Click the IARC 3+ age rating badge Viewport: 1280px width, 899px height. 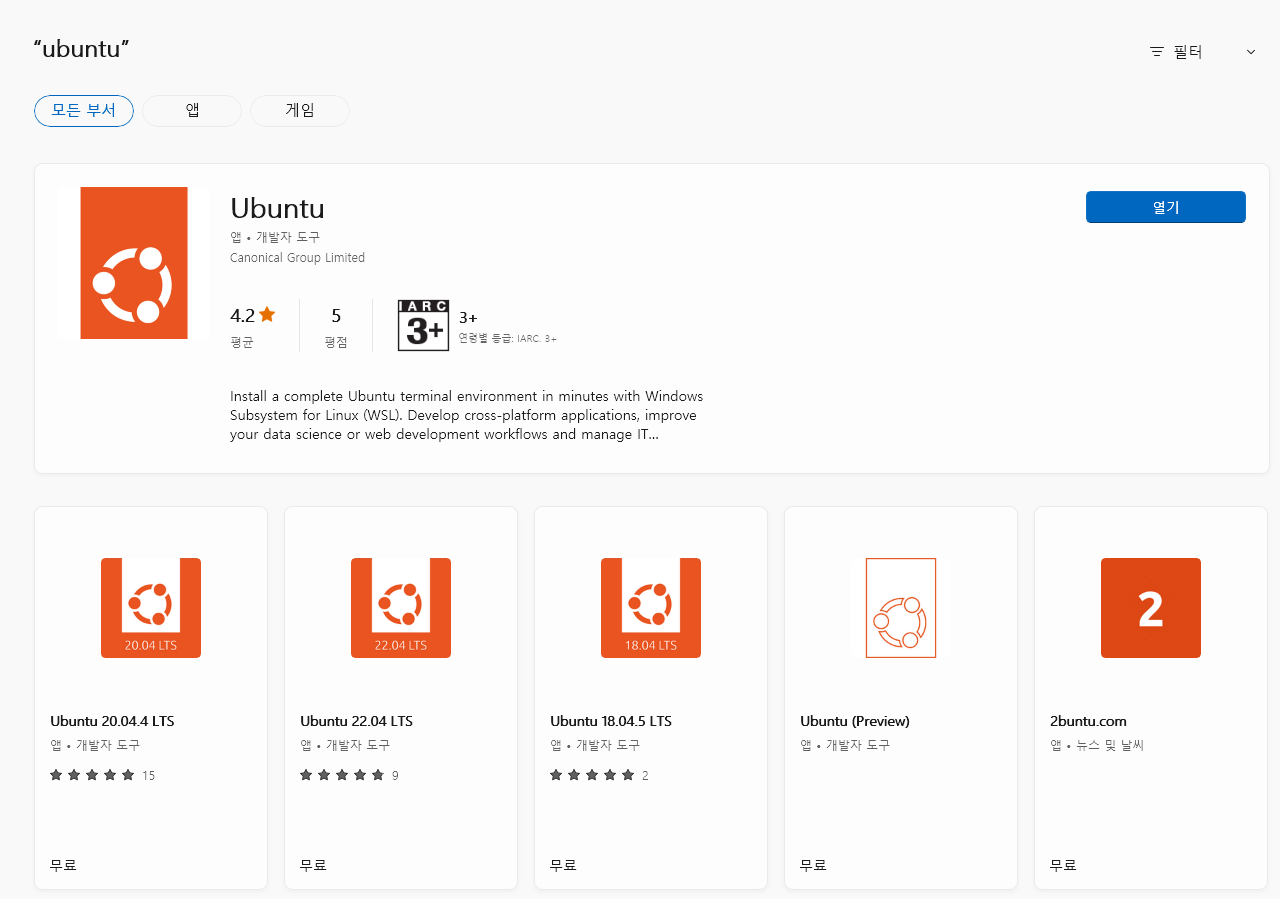423,324
